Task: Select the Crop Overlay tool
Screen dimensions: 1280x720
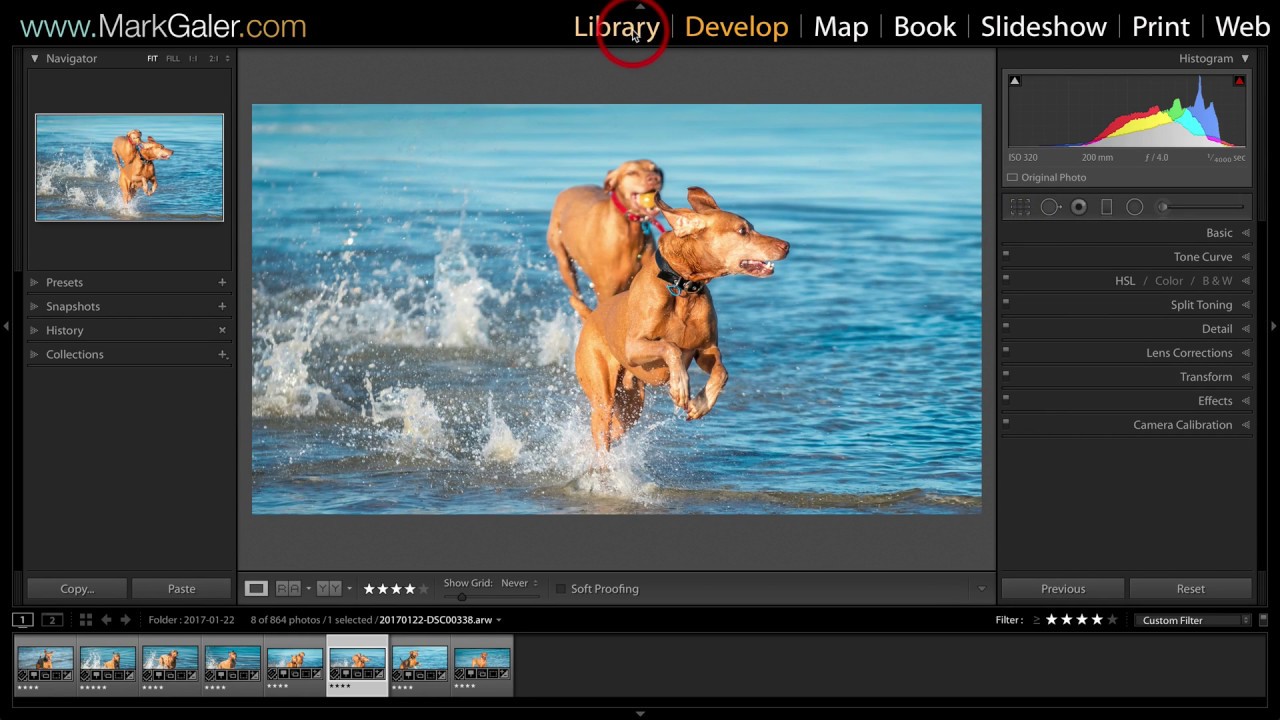Action: (1020, 207)
